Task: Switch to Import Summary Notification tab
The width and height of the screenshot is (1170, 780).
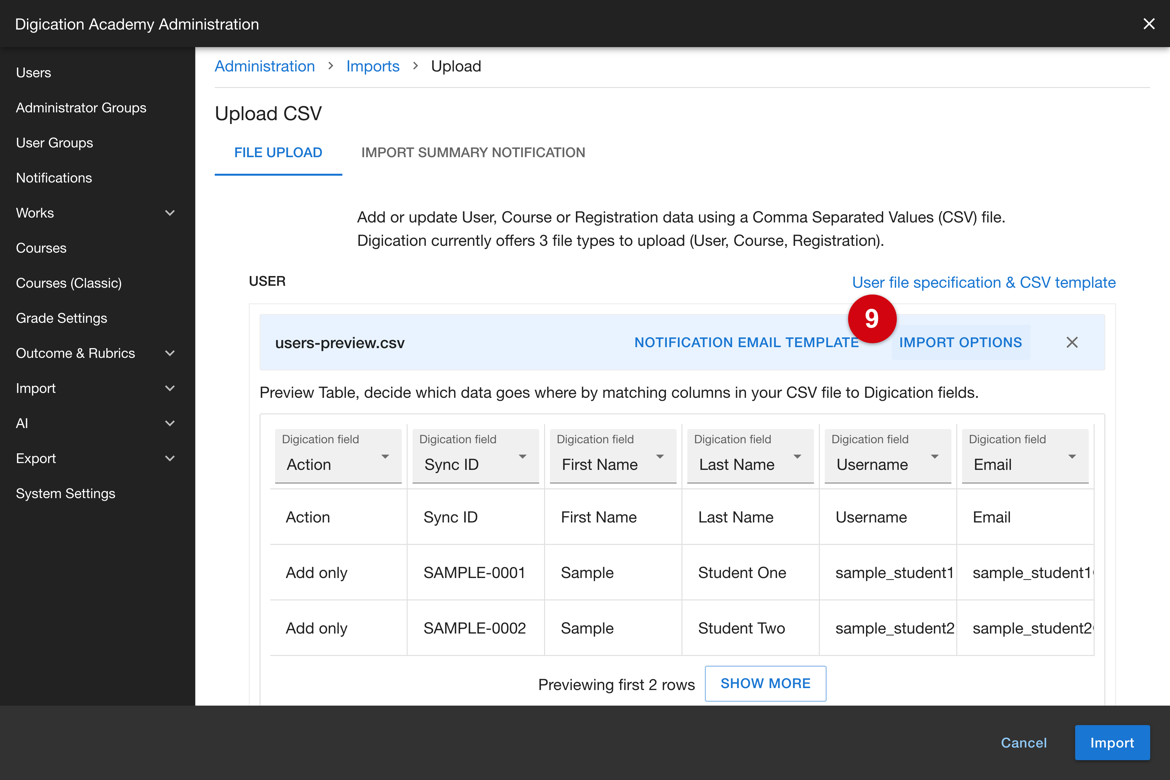Action: pos(473,152)
